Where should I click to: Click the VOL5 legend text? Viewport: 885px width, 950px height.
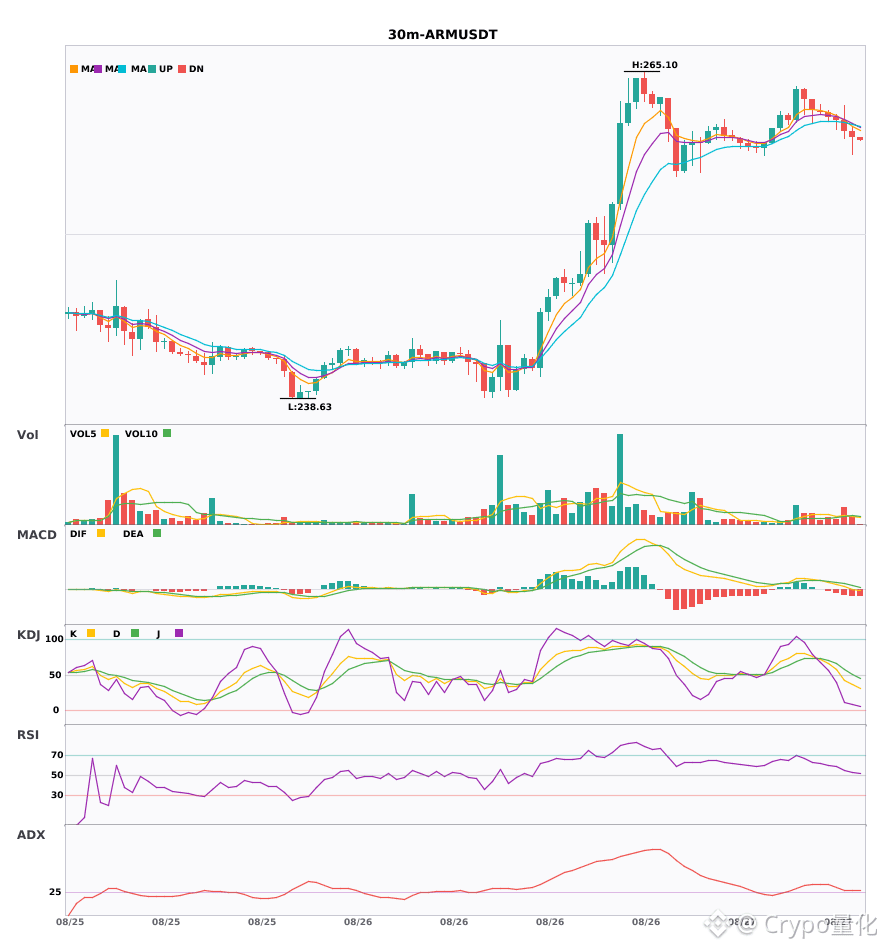[x=83, y=434]
